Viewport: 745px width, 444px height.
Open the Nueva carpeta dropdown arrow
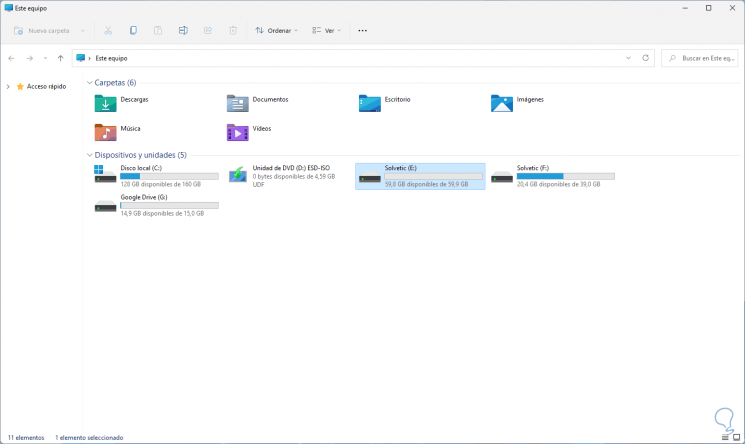(83, 31)
